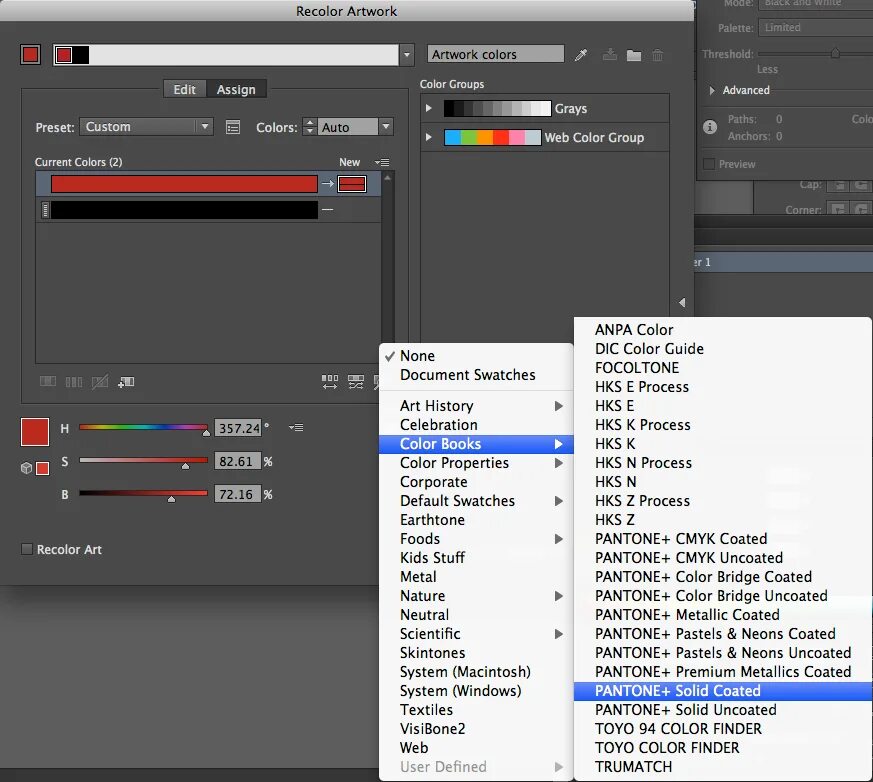Click the Hue value field 357.24
This screenshot has height=782, width=873.
(238, 428)
